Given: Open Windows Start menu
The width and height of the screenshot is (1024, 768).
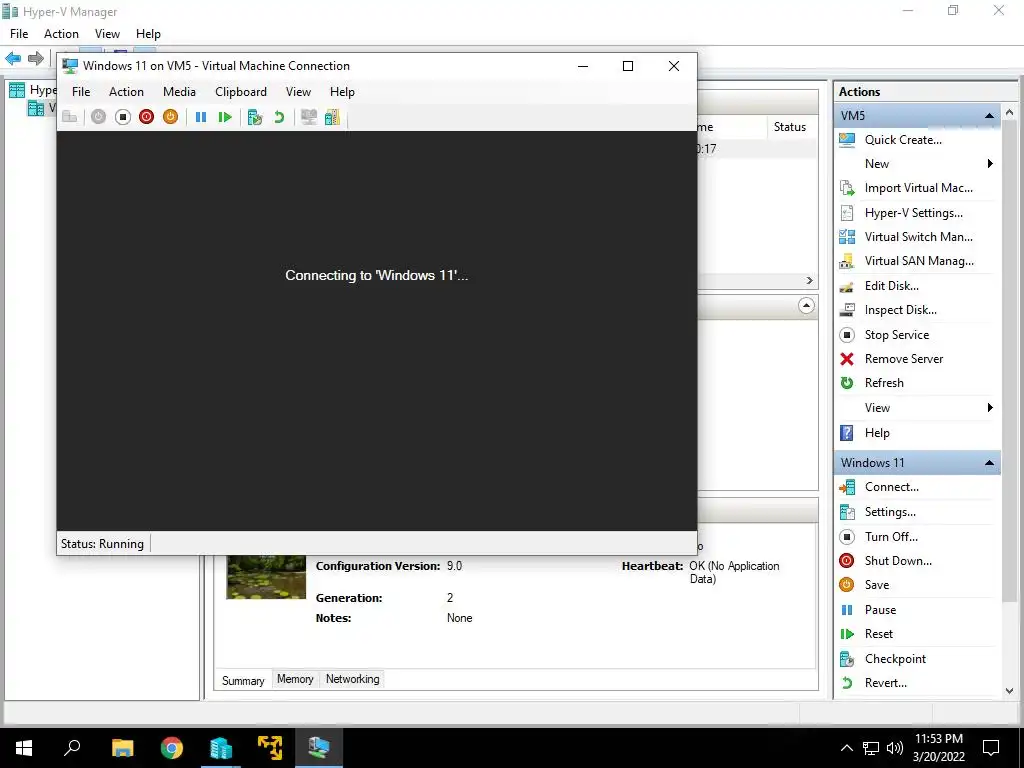Looking at the screenshot, I should click(x=24, y=748).
